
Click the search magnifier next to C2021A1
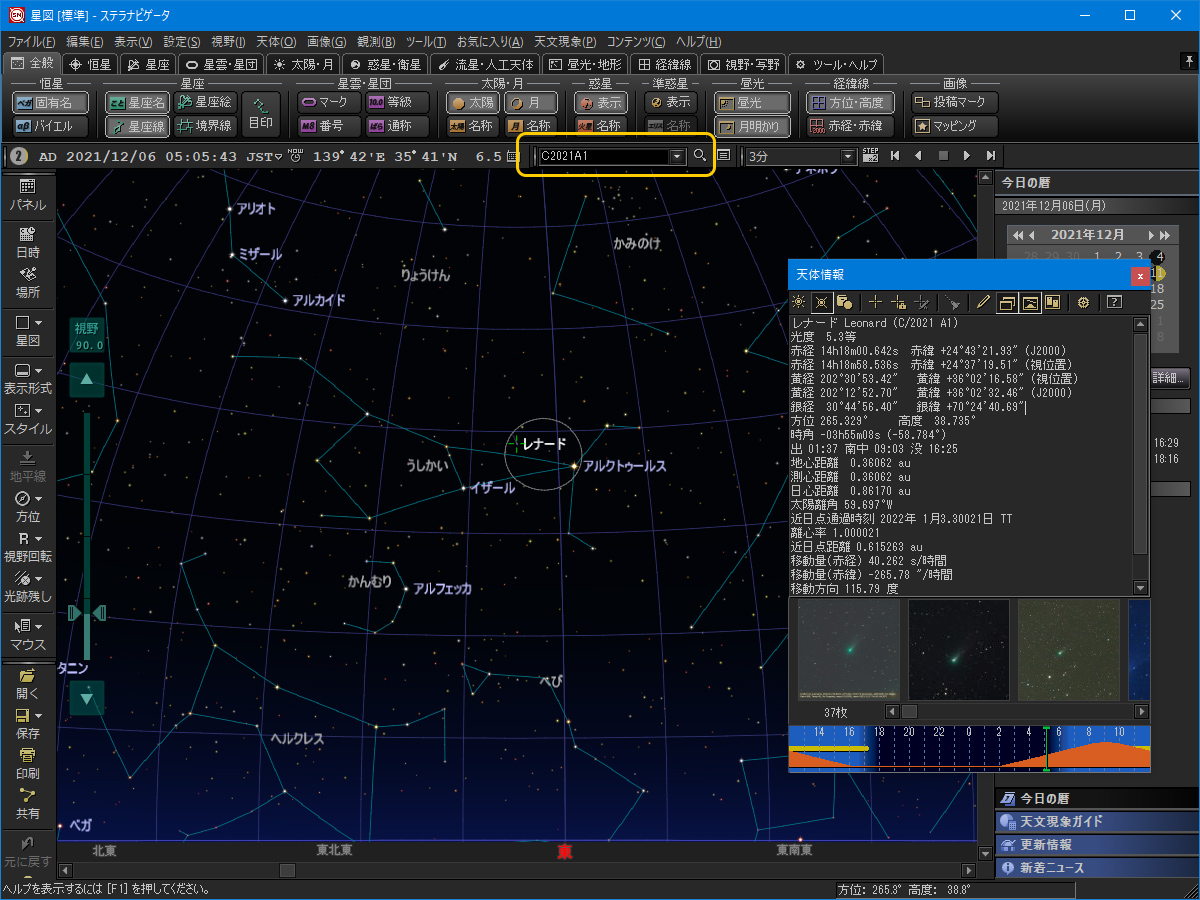tap(700, 156)
